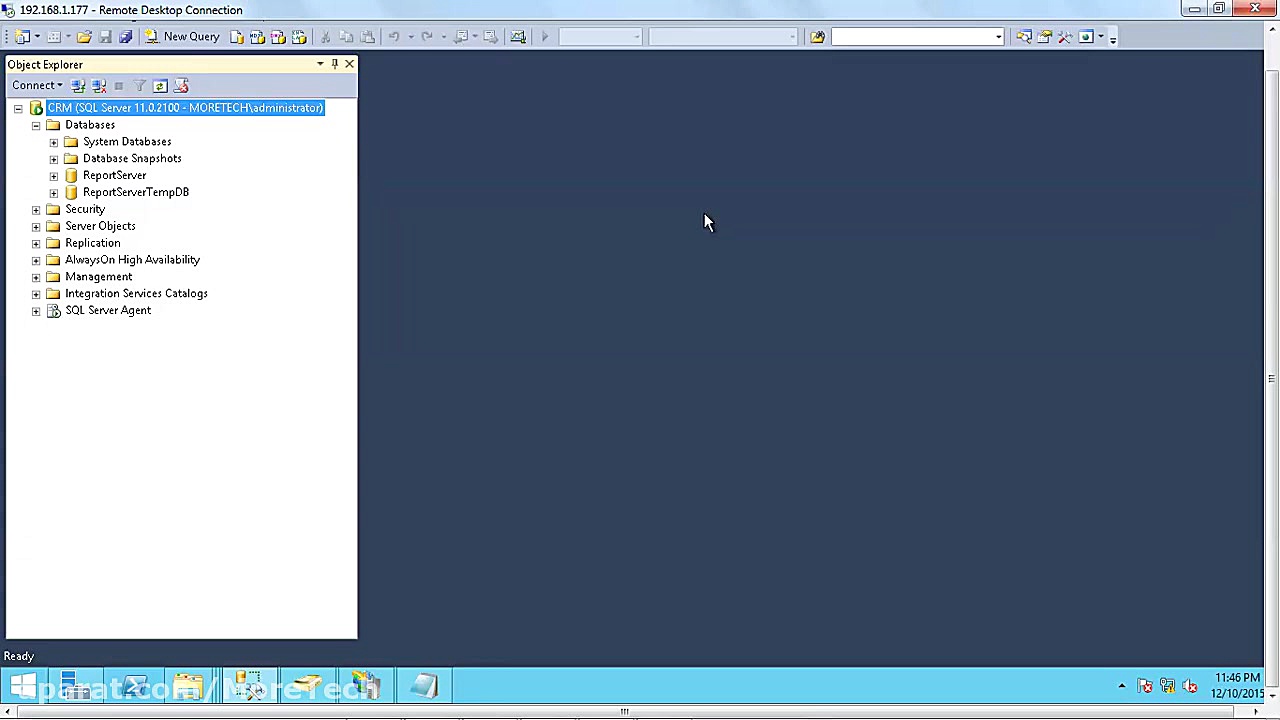
Task: Click the Analysis Services DMX Query icon
Action: click(278, 37)
